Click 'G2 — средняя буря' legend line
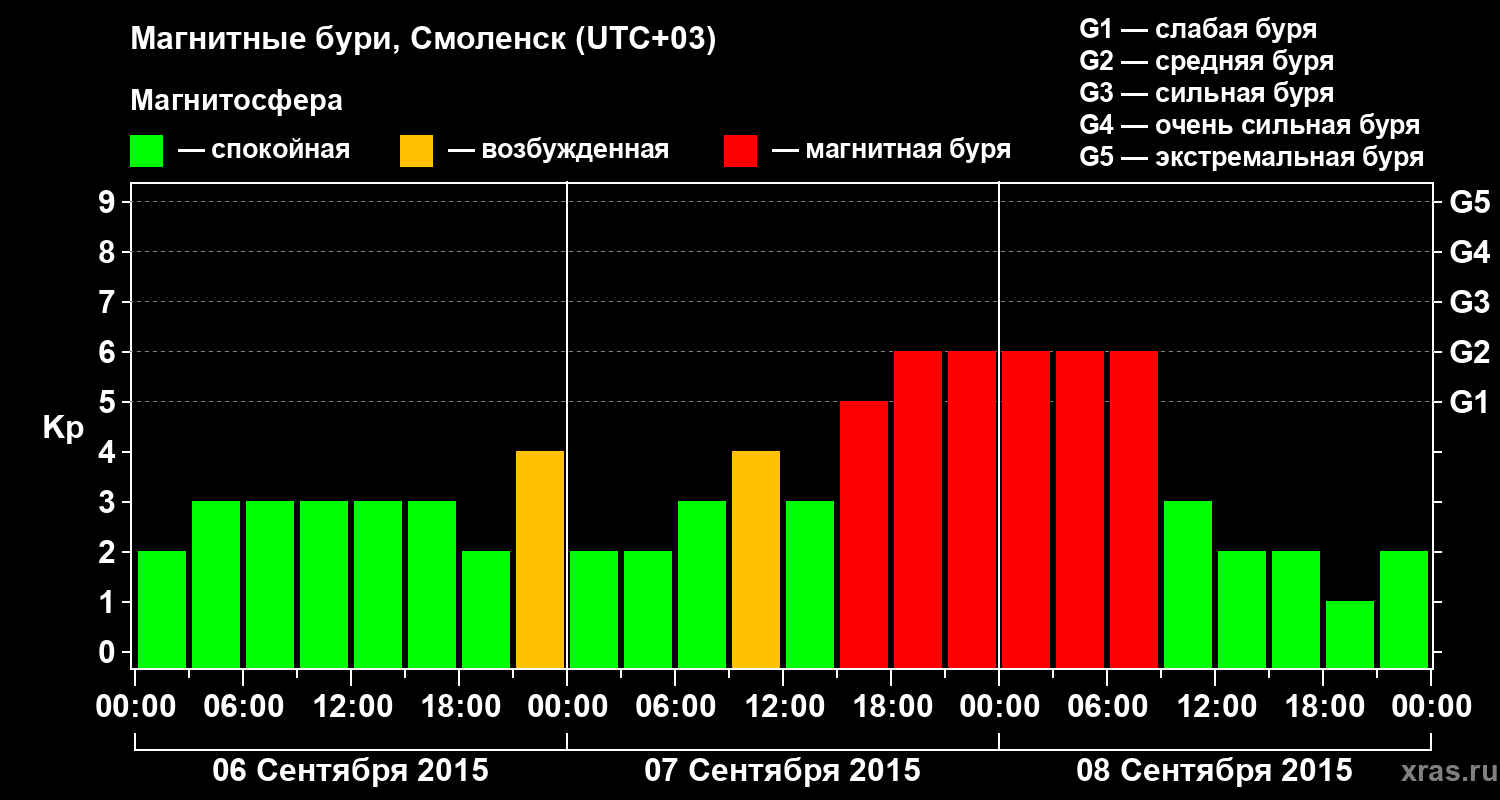This screenshot has width=1500, height=800. (1206, 61)
